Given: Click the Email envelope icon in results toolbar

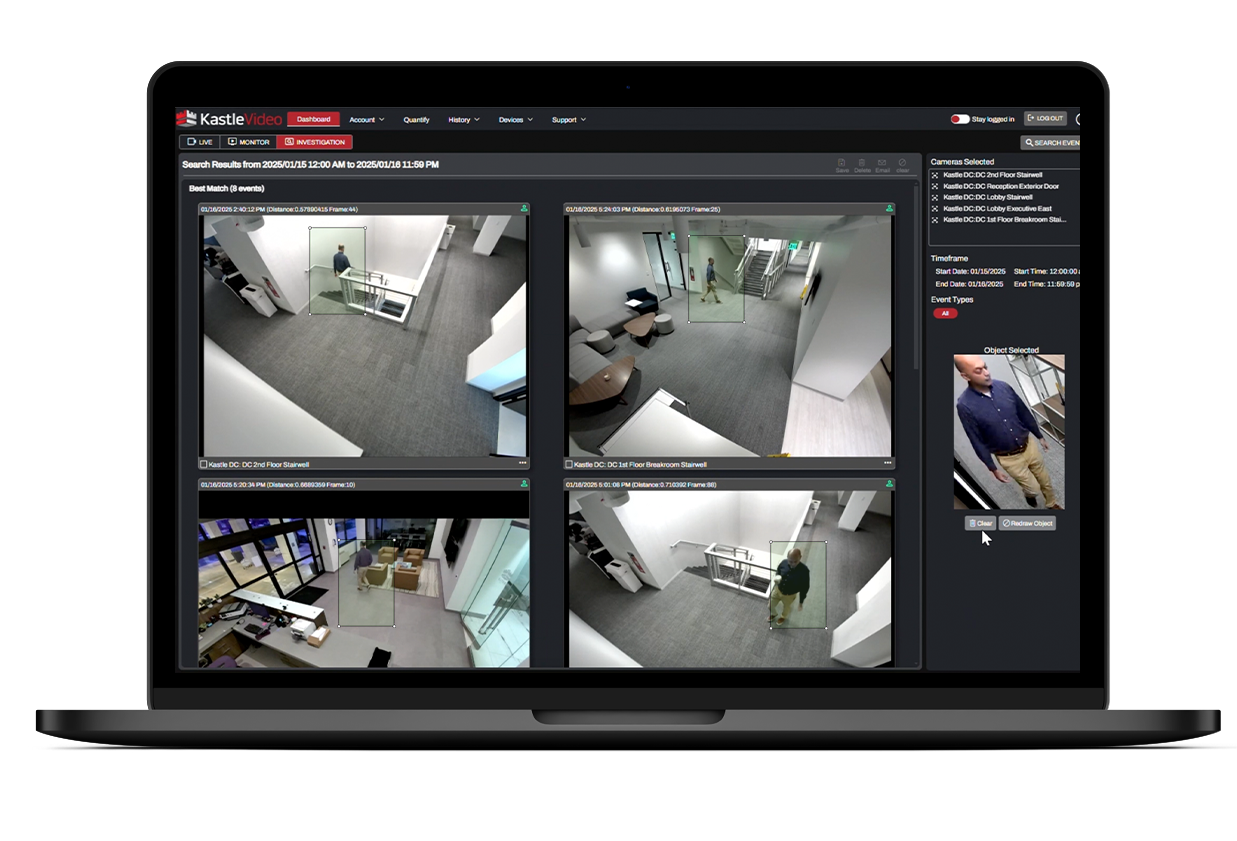Looking at the screenshot, I should coord(882,165).
